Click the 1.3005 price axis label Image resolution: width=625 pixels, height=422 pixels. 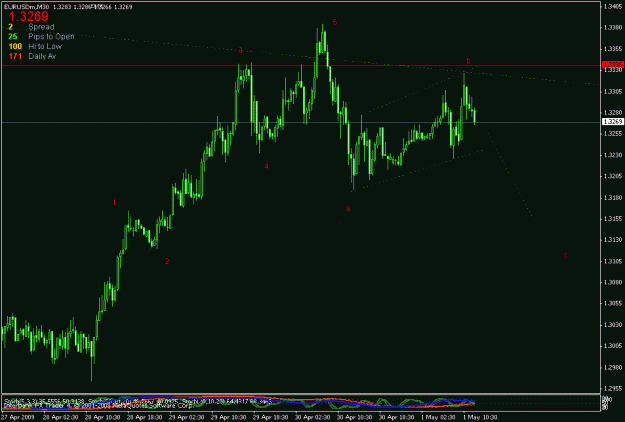(x=613, y=346)
